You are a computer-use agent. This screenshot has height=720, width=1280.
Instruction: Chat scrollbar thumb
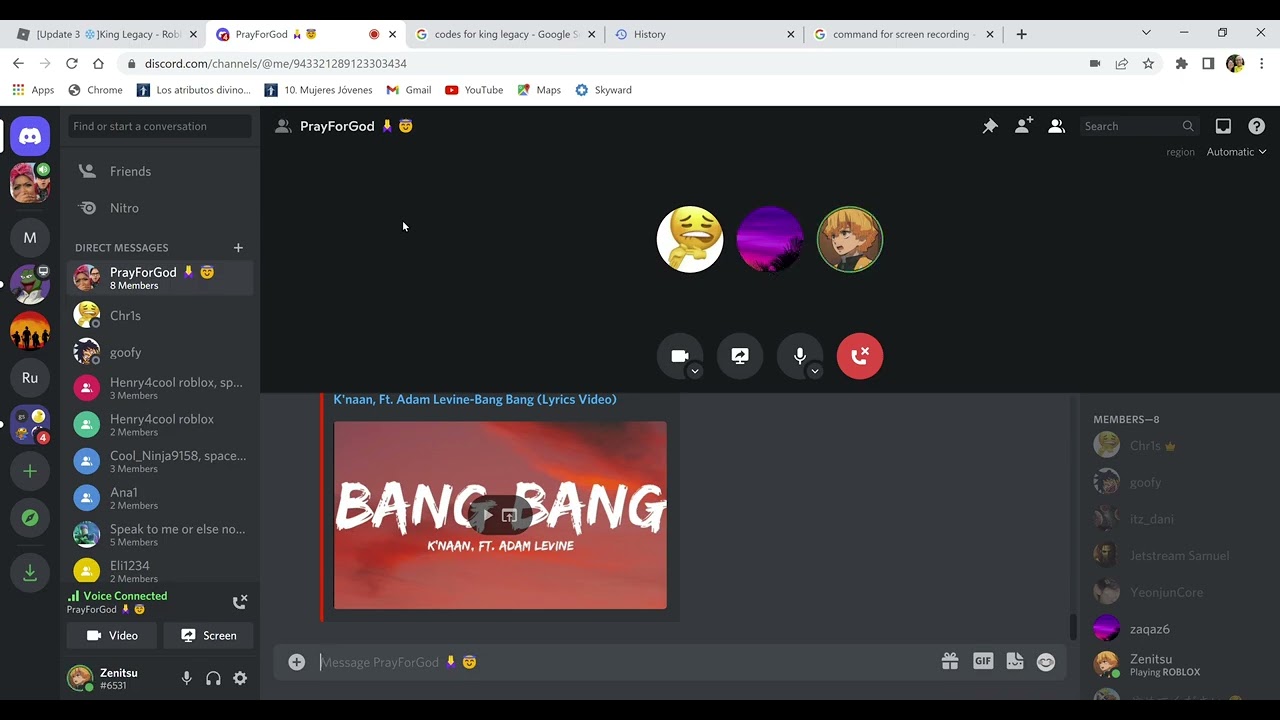(x=1073, y=627)
